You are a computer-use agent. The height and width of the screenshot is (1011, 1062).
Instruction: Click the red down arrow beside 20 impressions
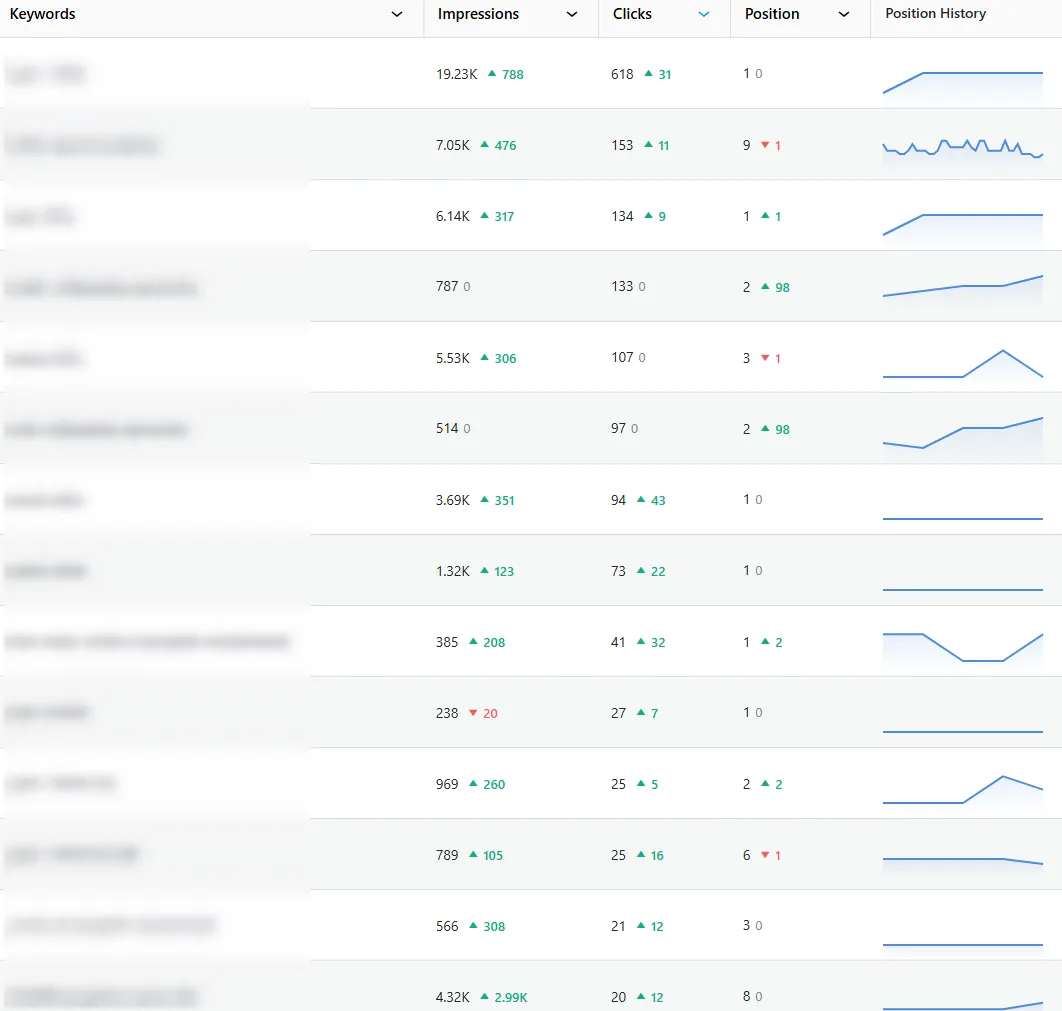pos(473,713)
